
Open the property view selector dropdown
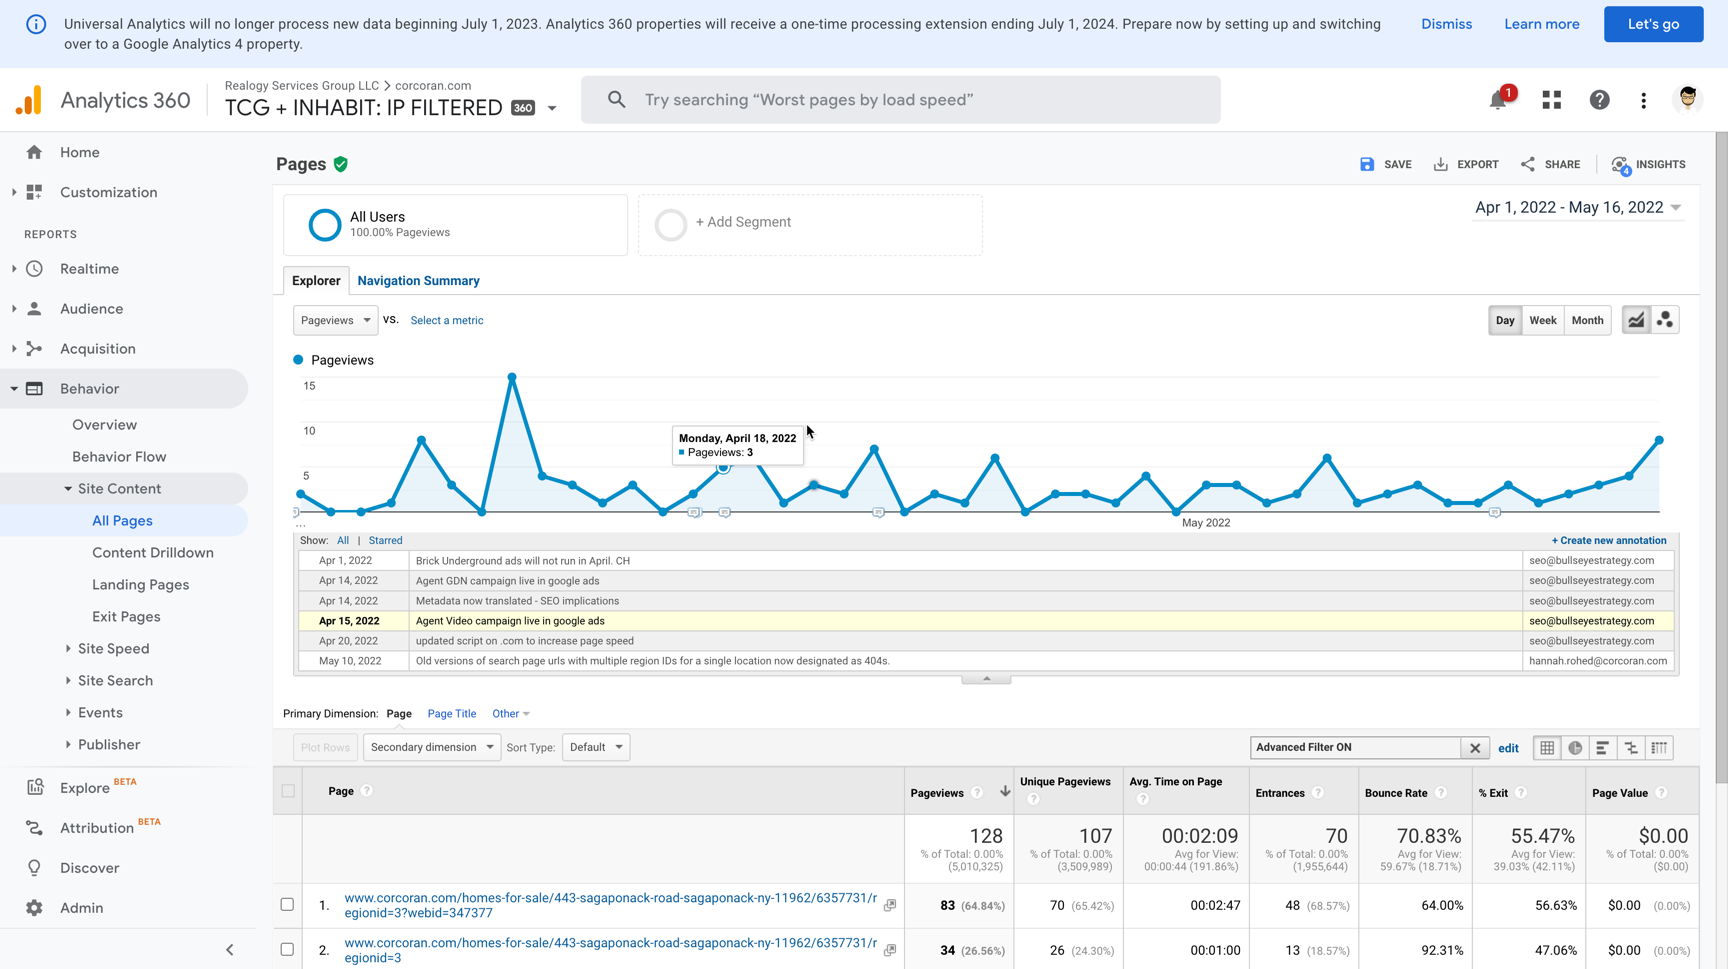[552, 108]
